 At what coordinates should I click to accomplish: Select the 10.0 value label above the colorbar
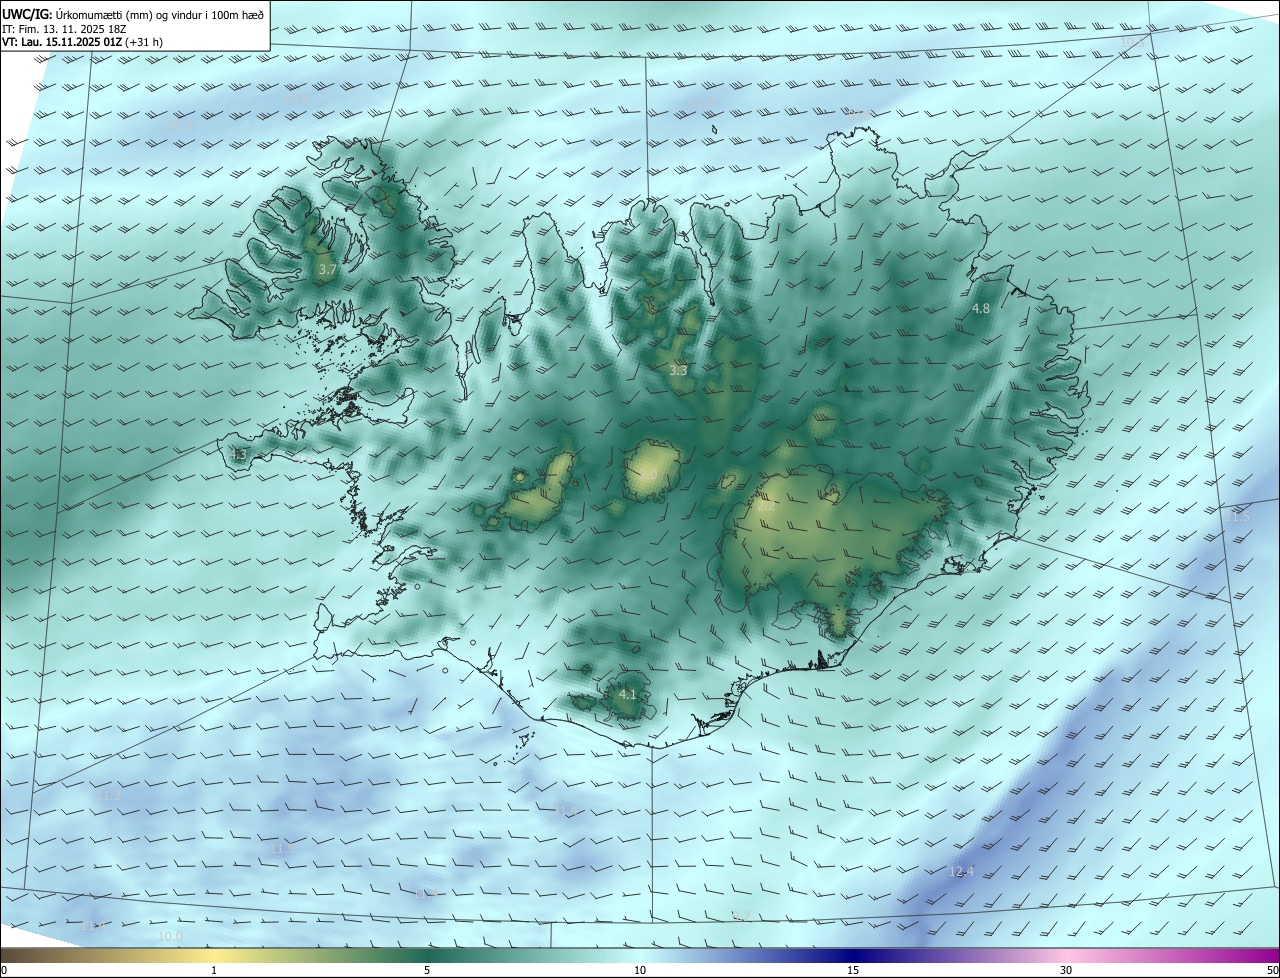pyautogui.click(x=171, y=937)
